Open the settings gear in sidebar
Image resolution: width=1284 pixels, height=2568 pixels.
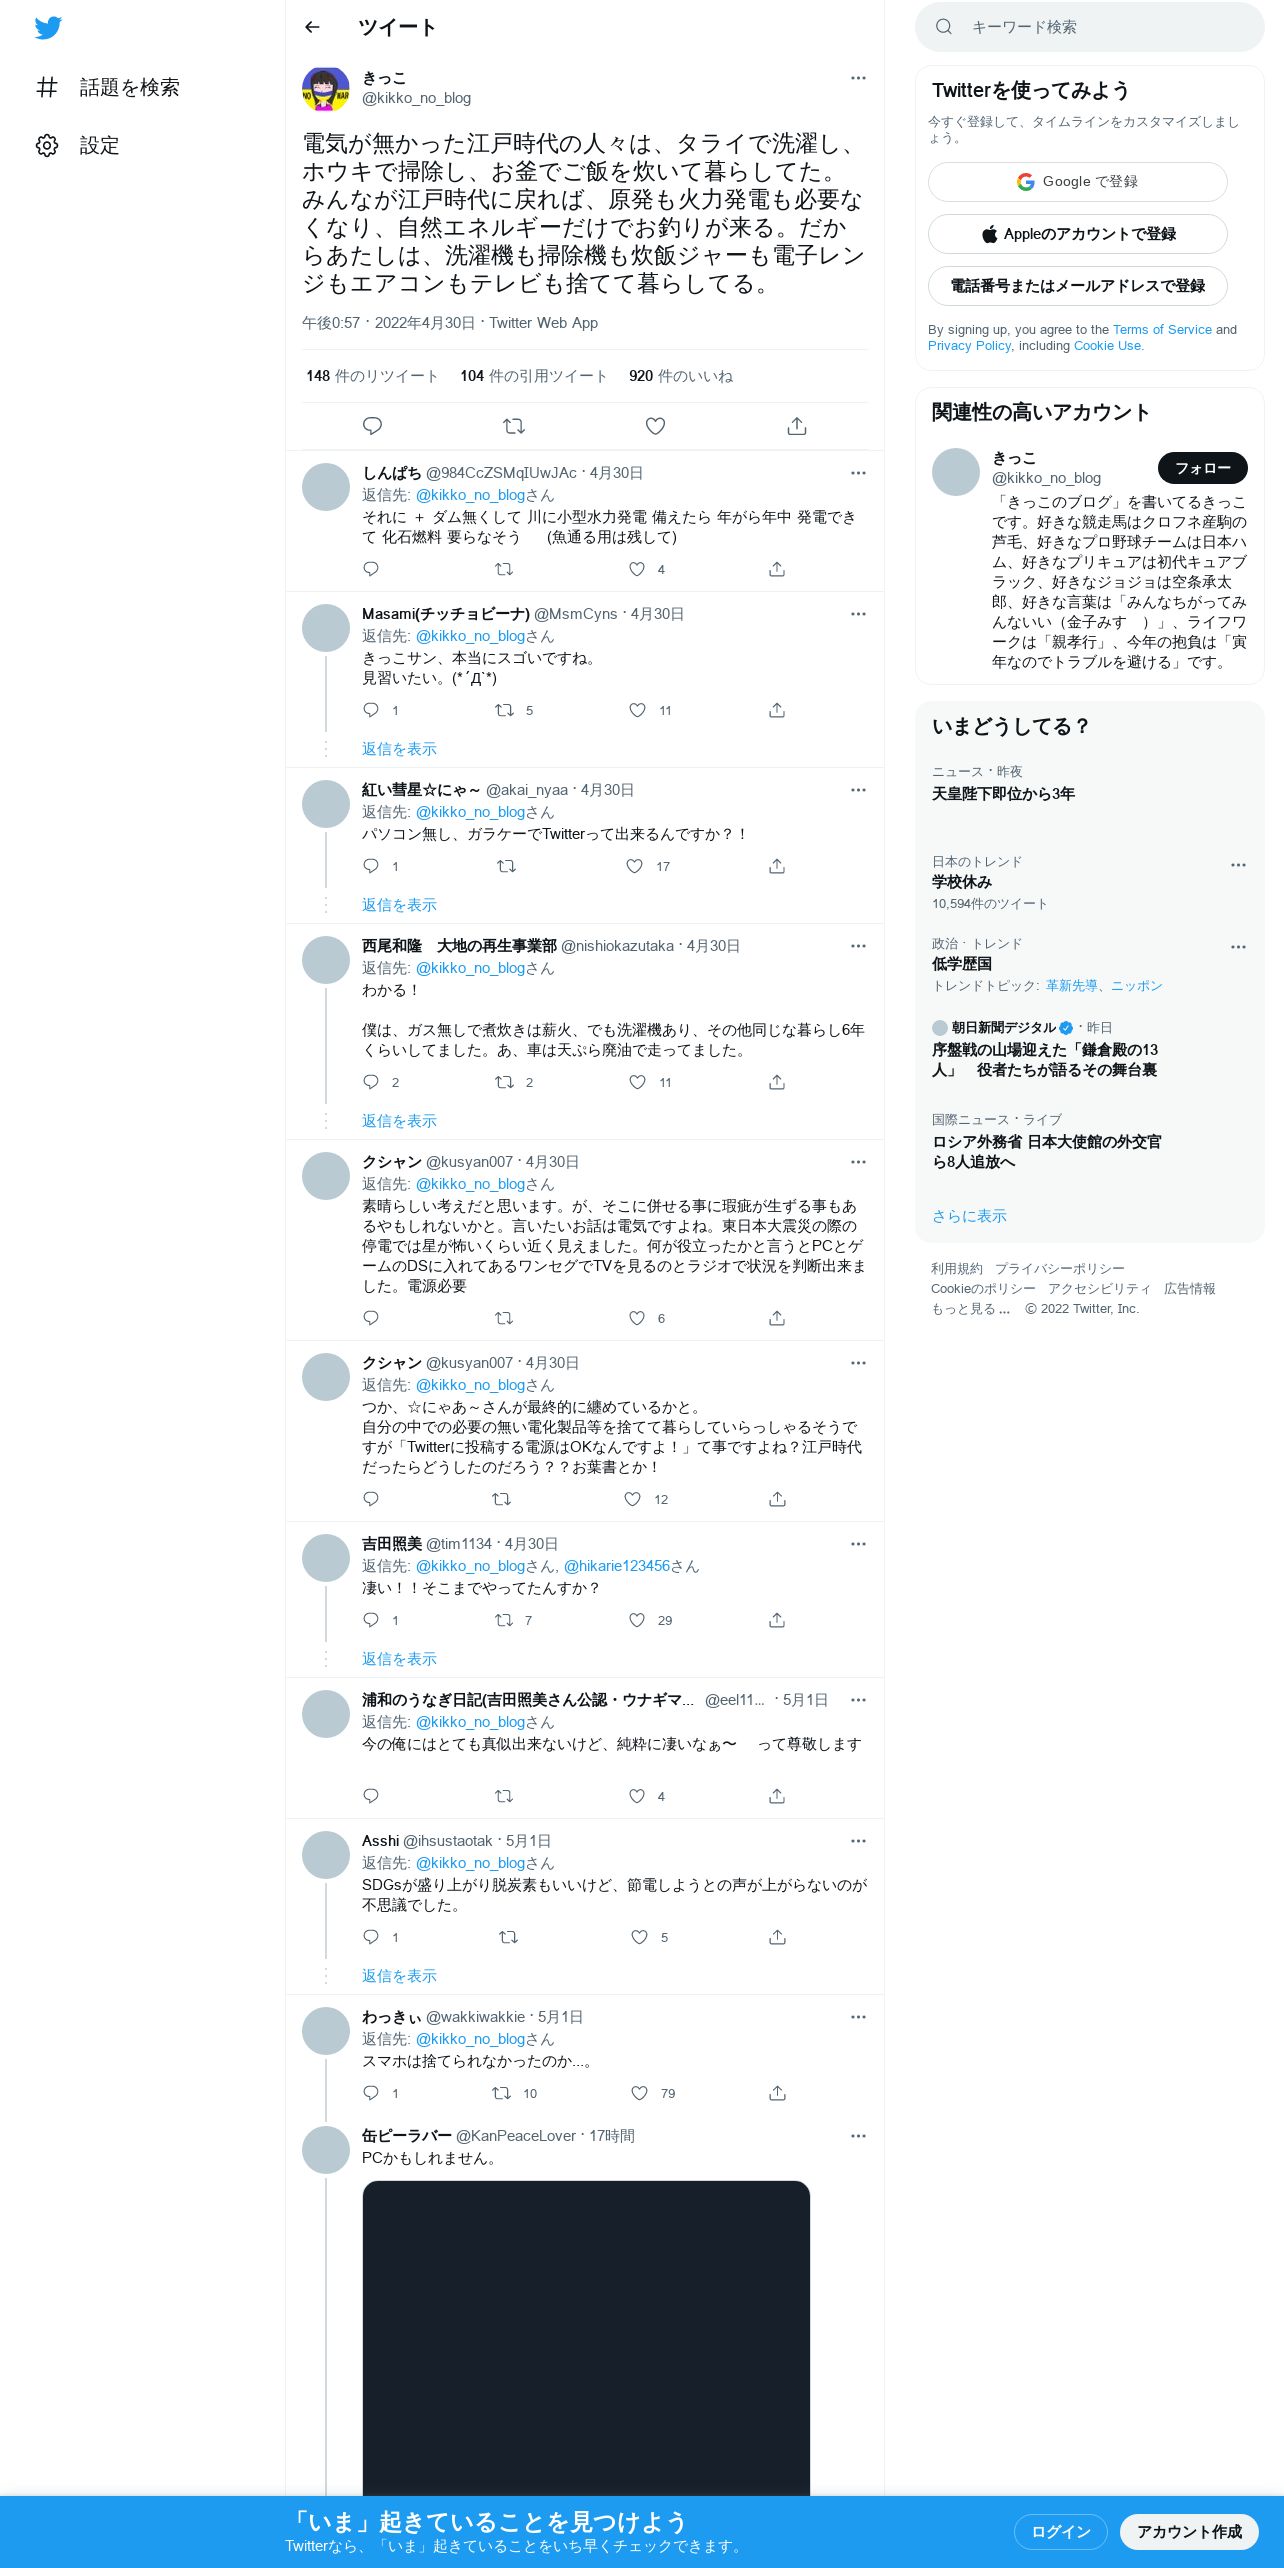pyautogui.click(x=47, y=146)
